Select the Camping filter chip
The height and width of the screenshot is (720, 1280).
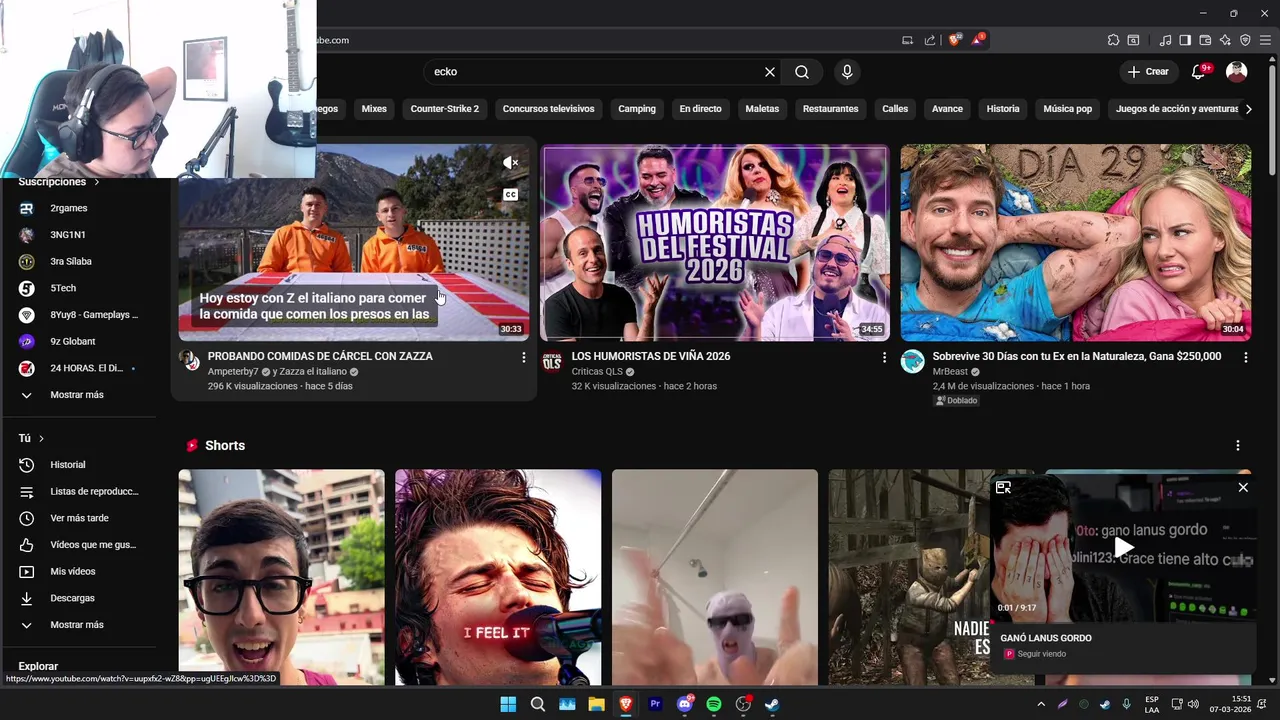pyautogui.click(x=637, y=109)
